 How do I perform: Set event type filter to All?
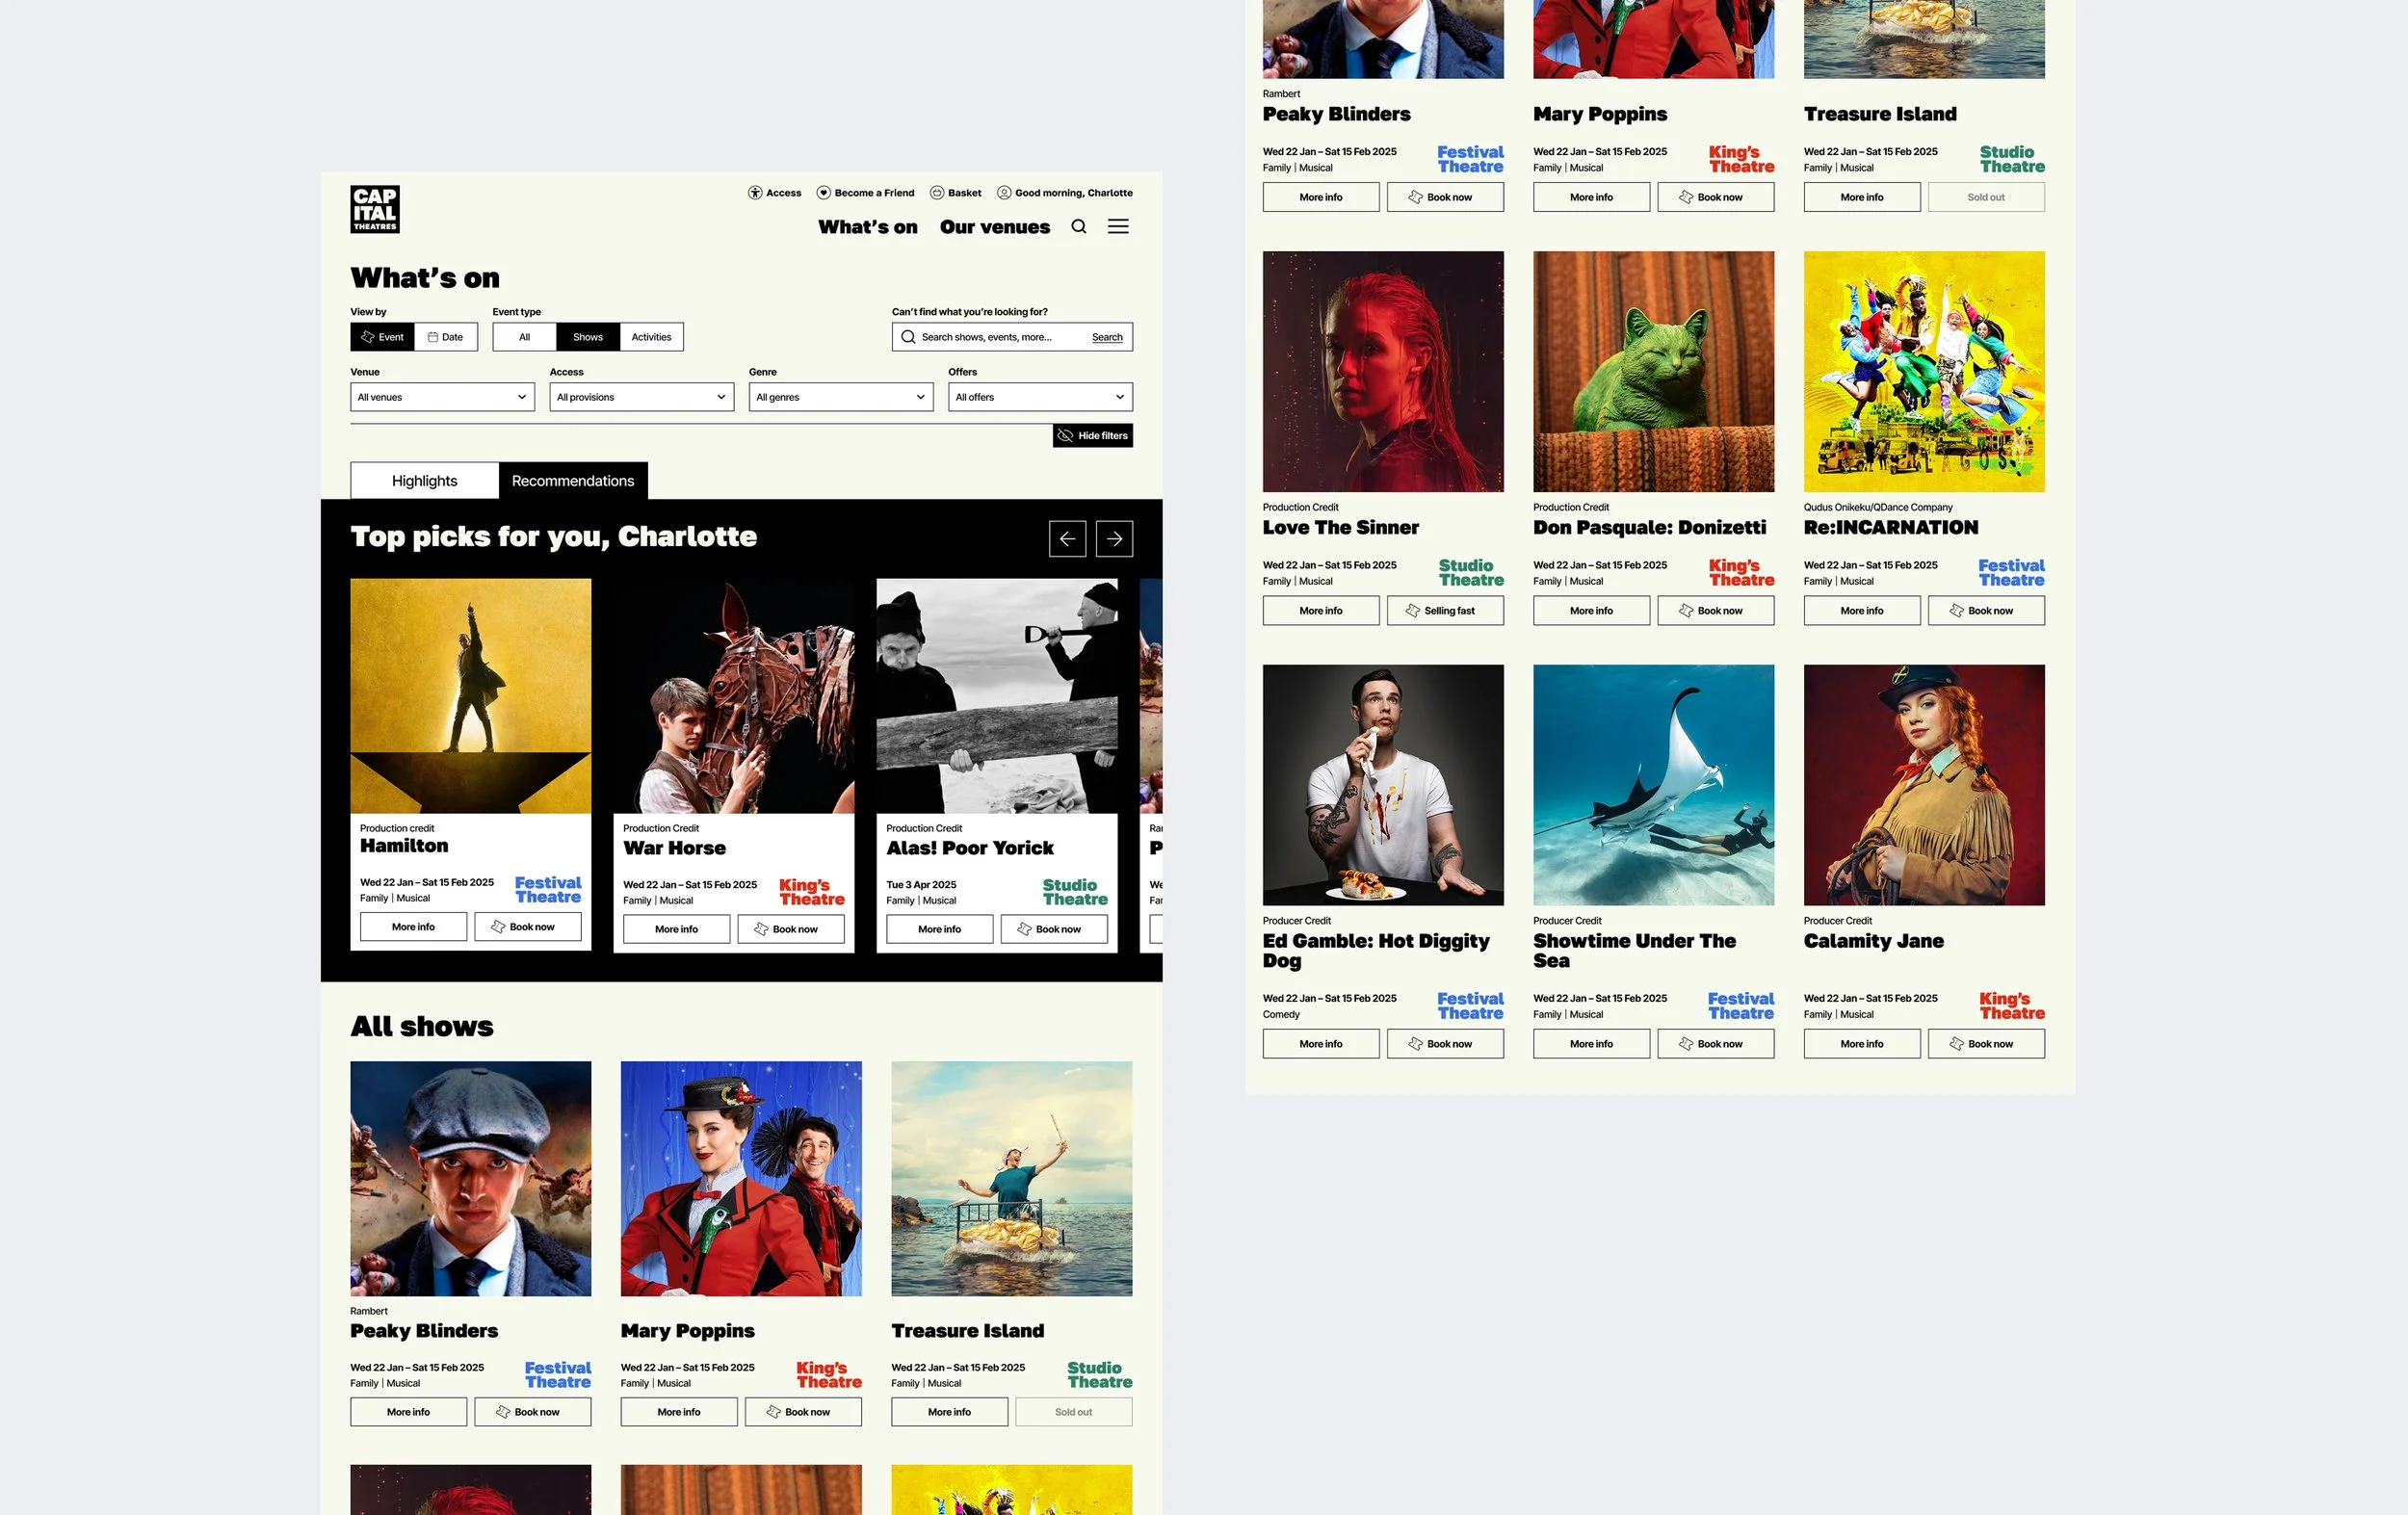coord(524,337)
